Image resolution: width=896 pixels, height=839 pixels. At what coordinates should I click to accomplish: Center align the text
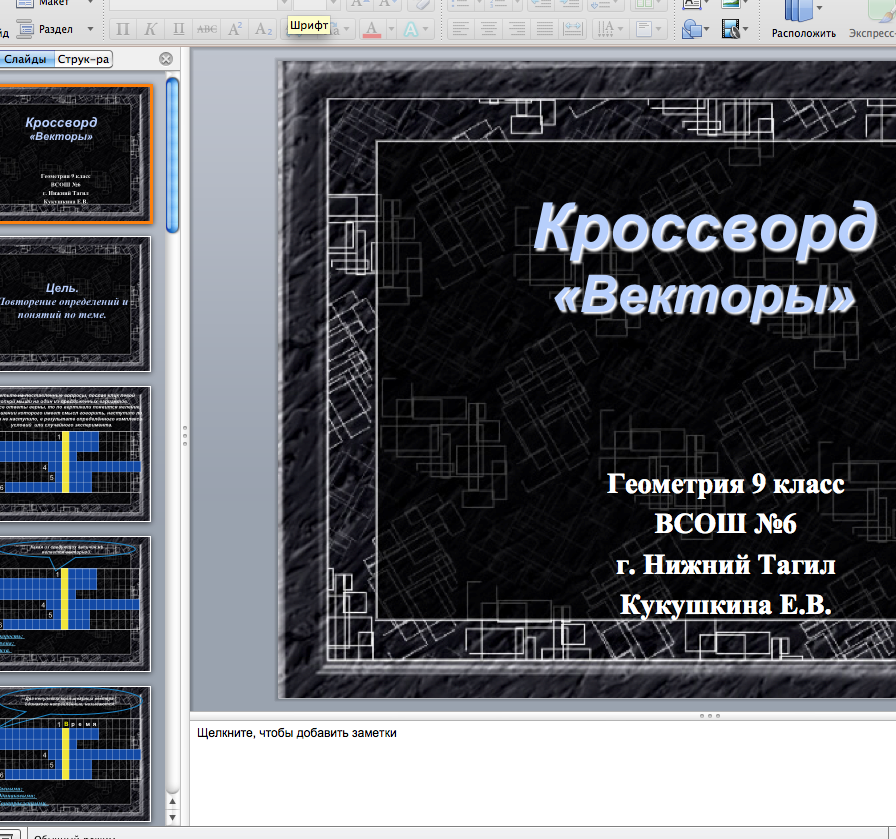point(487,30)
